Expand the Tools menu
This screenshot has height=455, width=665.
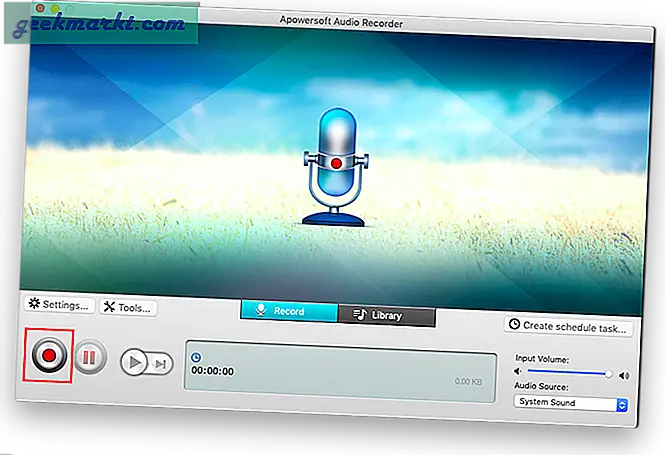coord(130,308)
